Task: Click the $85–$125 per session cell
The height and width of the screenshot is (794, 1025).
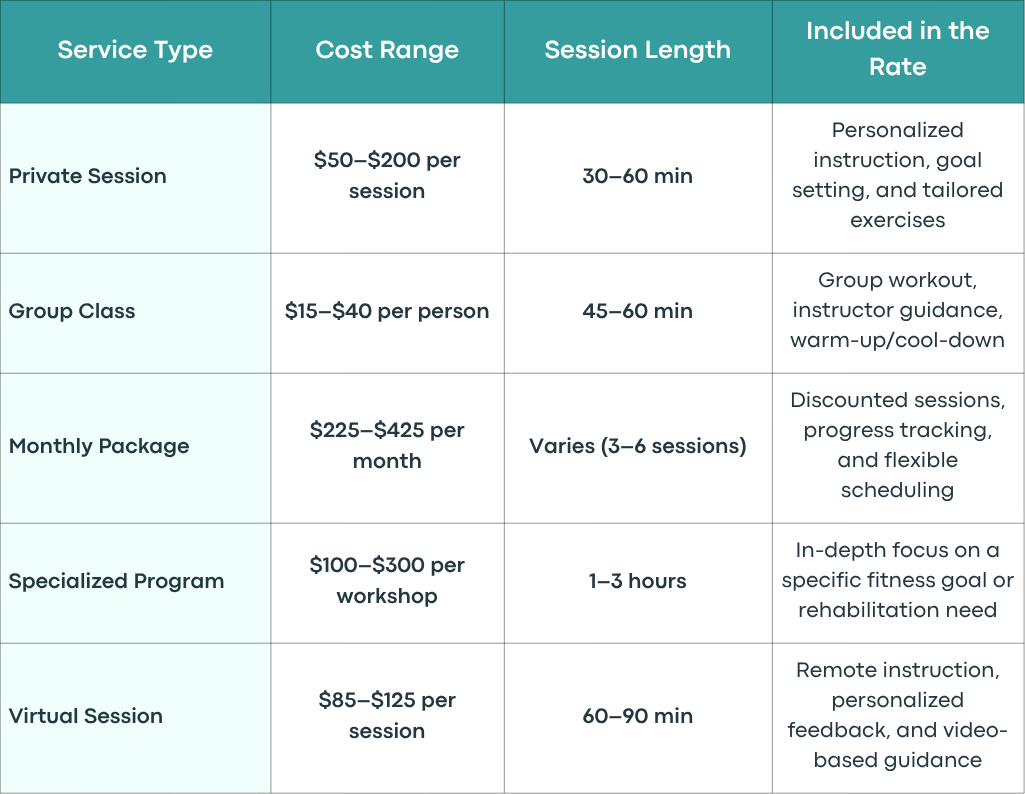Action: pyautogui.click(x=387, y=716)
